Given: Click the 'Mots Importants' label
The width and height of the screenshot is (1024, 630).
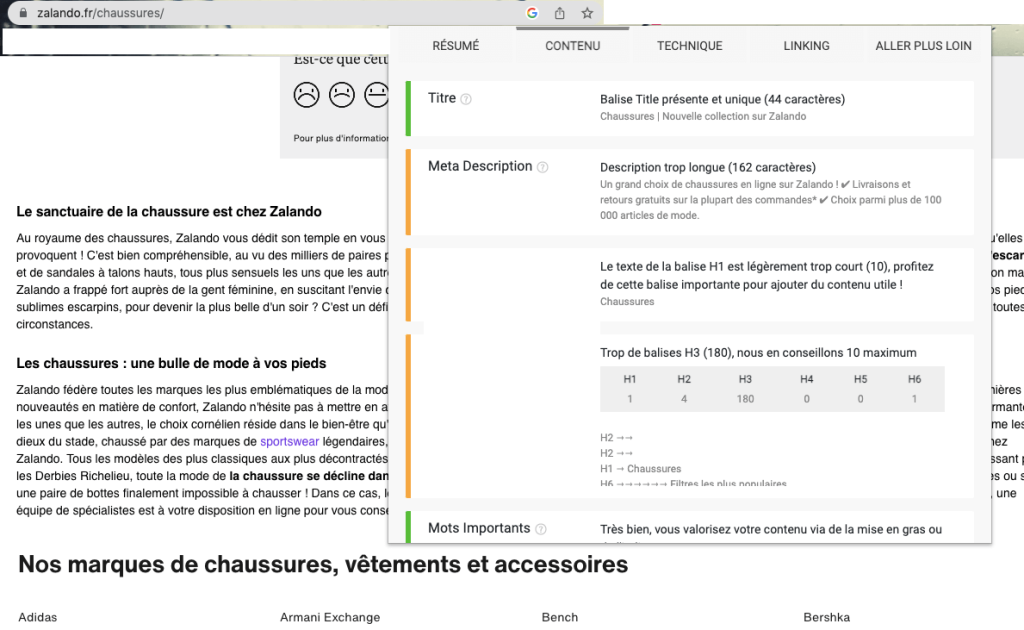Looking at the screenshot, I should tap(479, 528).
